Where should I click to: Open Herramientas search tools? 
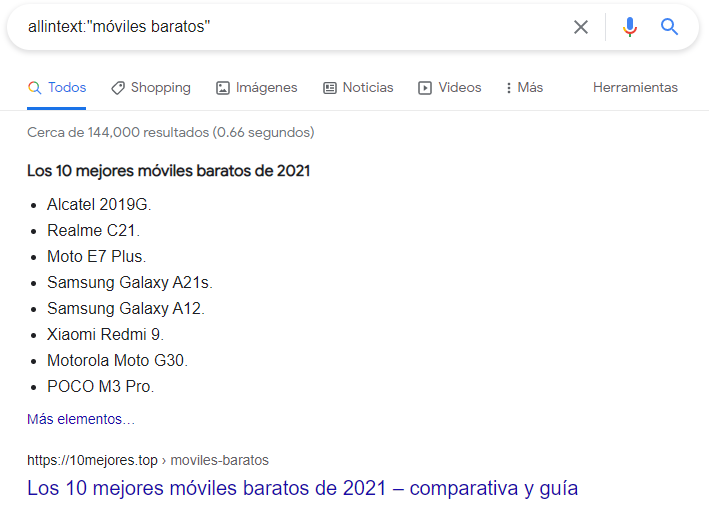[x=635, y=87]
